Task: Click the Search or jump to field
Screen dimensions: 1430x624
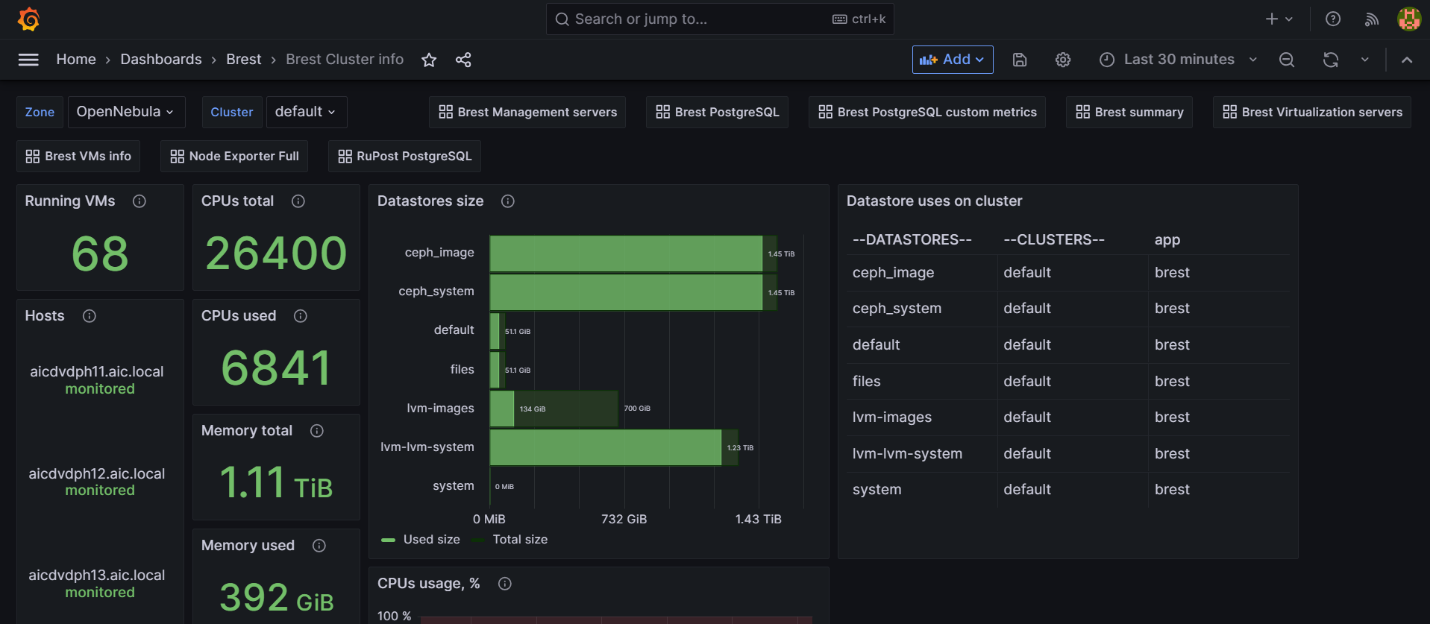Action: click(x=720, y=19)
